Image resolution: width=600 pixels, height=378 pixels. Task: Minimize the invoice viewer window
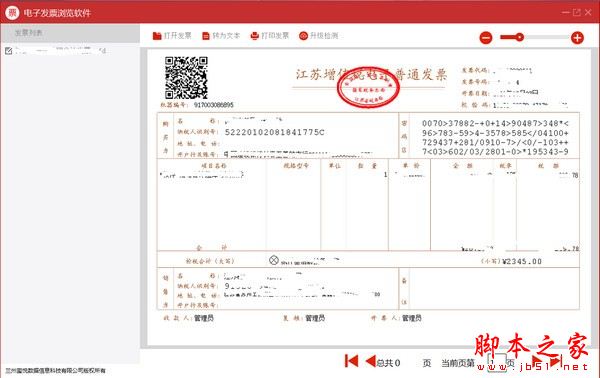566,13
